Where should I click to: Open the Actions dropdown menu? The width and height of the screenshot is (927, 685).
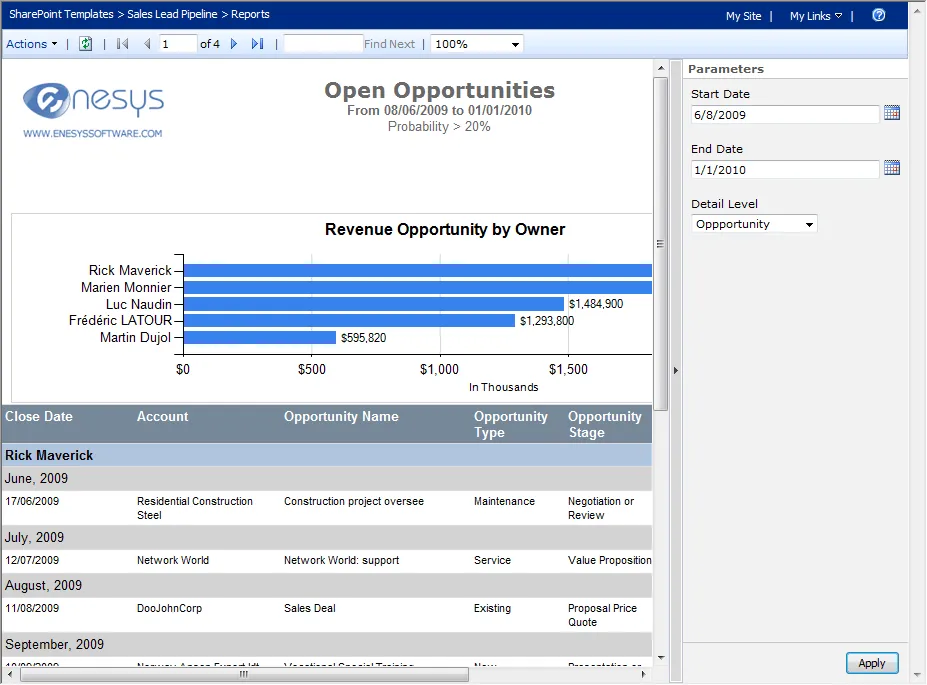32,44
